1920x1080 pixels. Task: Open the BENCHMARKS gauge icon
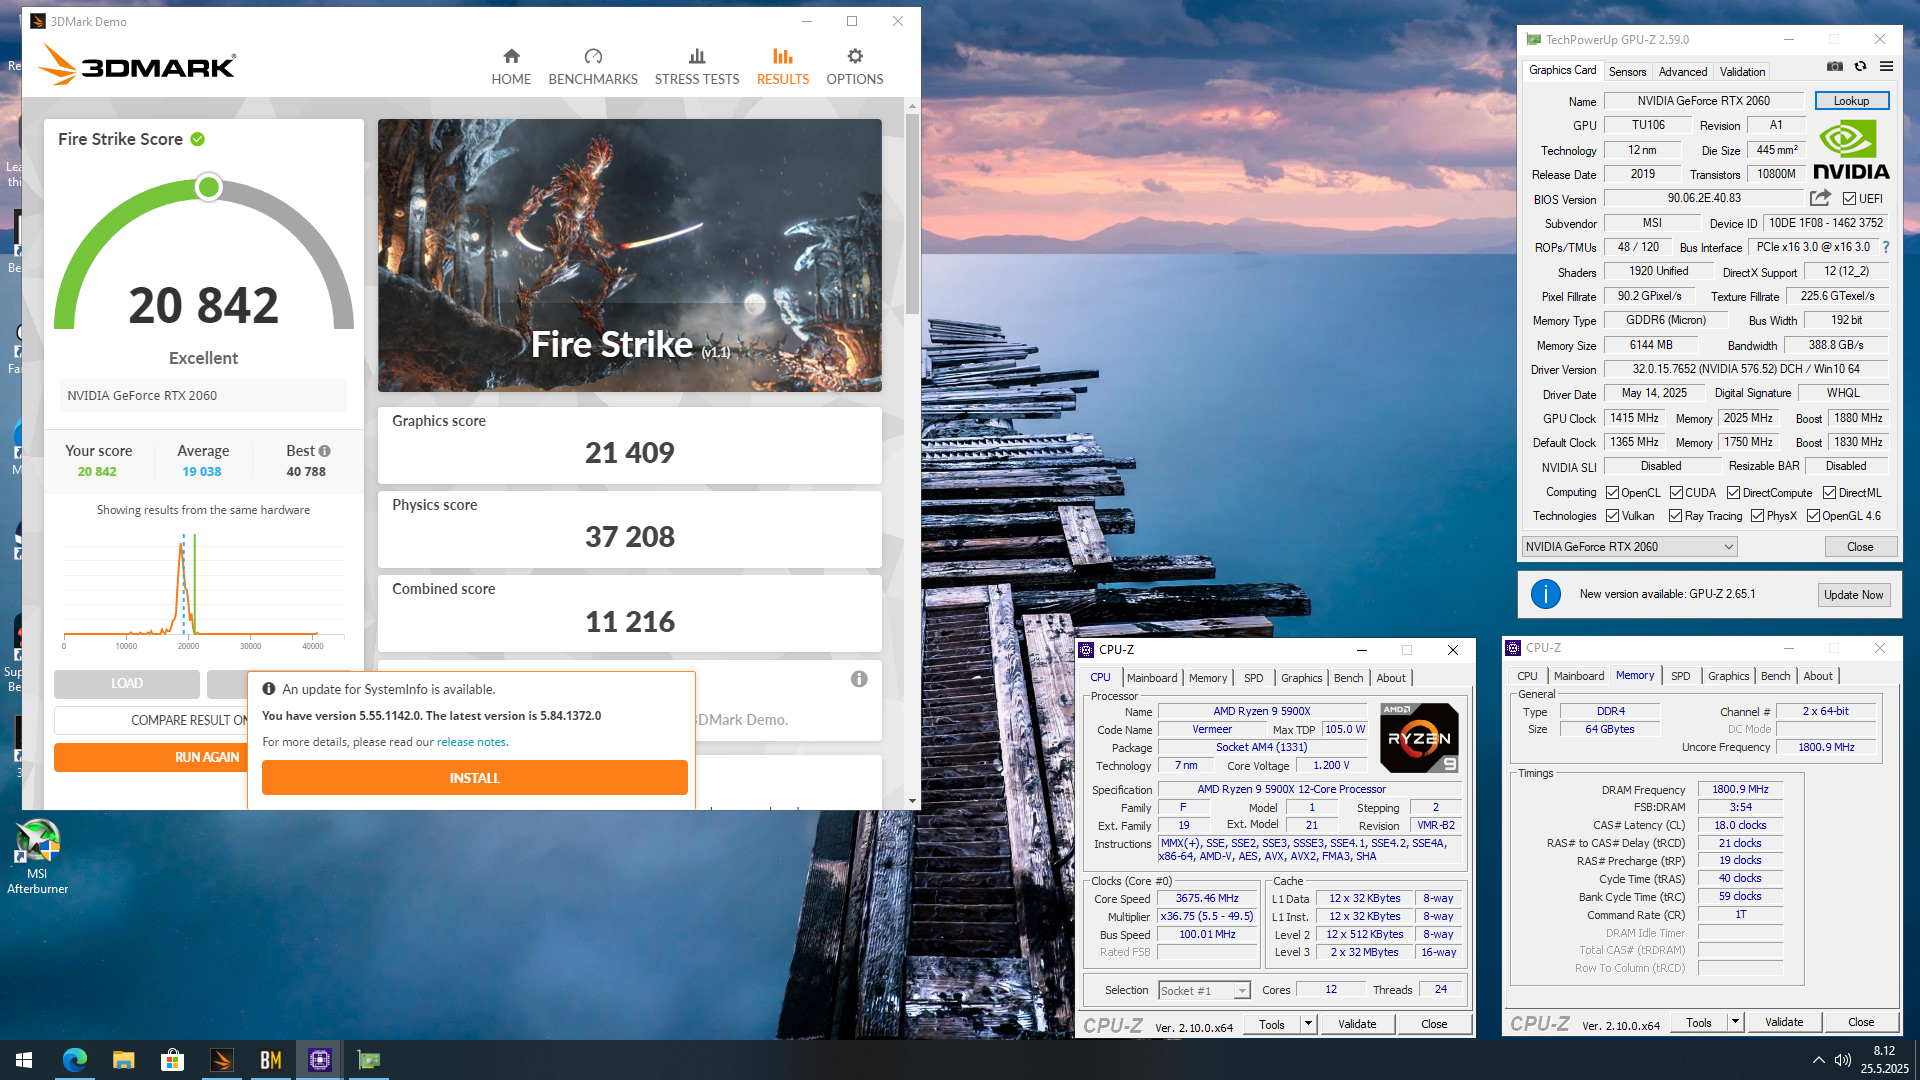[x=593, y=56]
